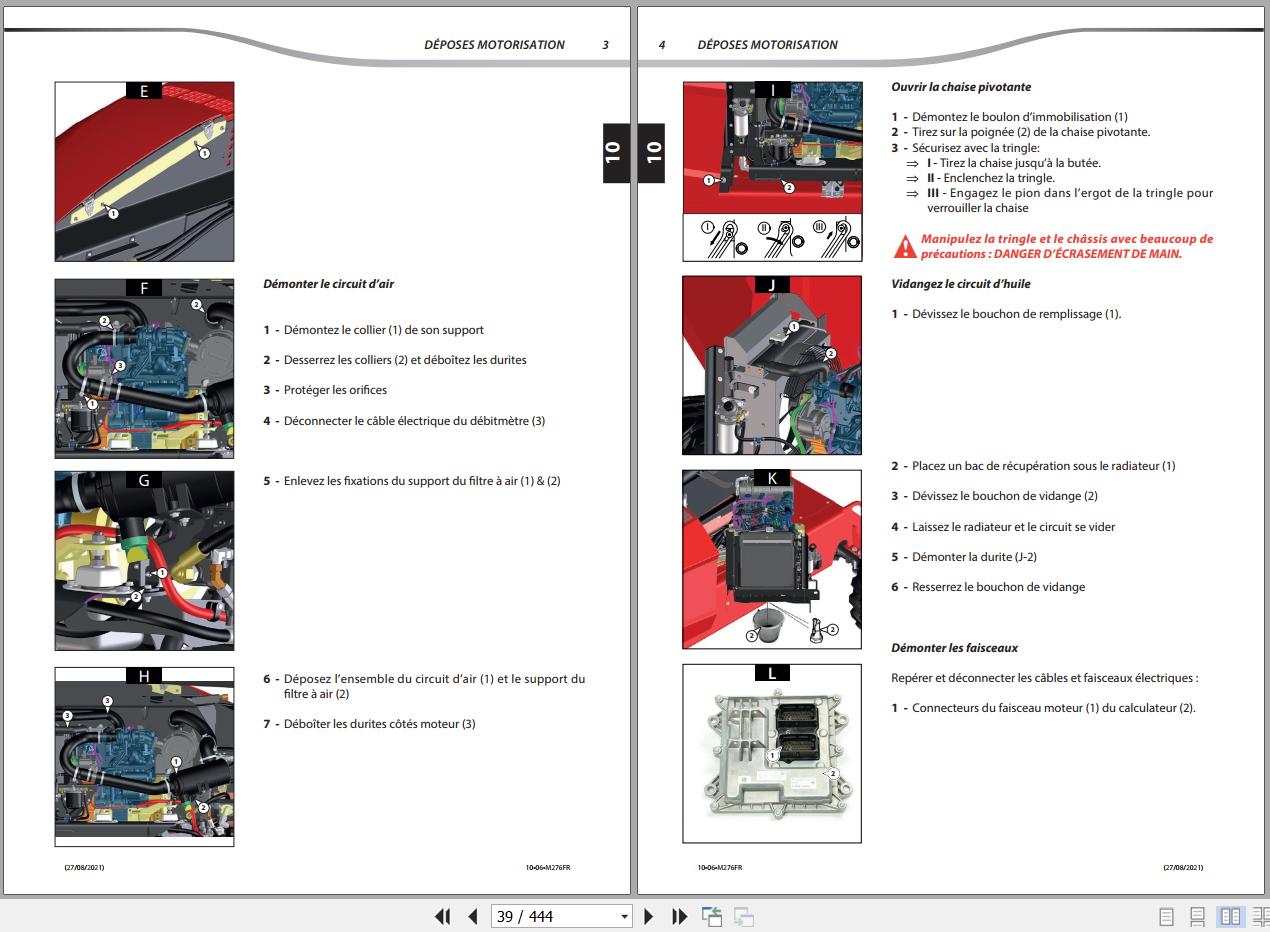The image size is (1270, 932).
Task: Jump to the last page
Action: [x=680, y=916]
